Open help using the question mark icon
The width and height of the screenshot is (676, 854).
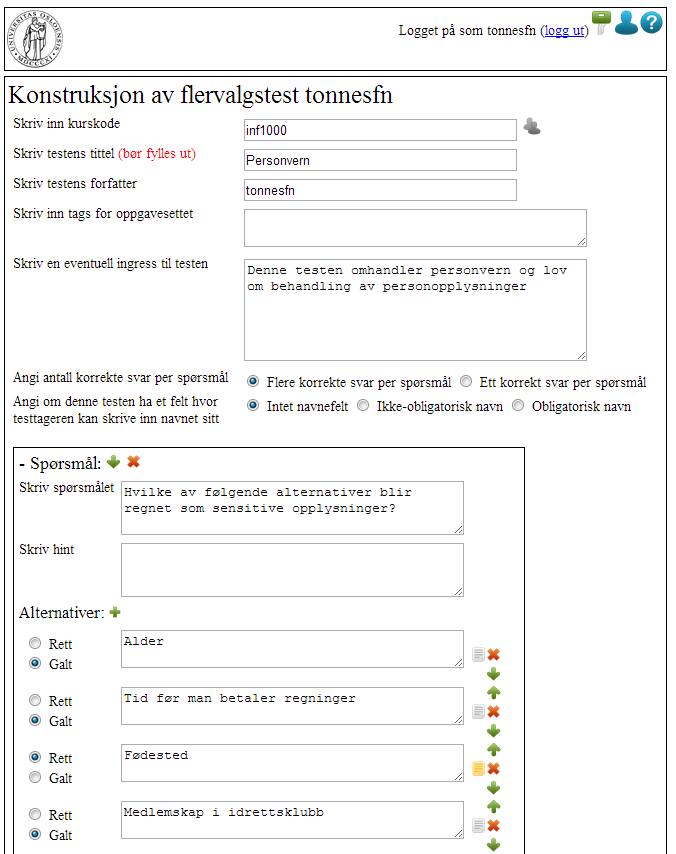point(652,22)
